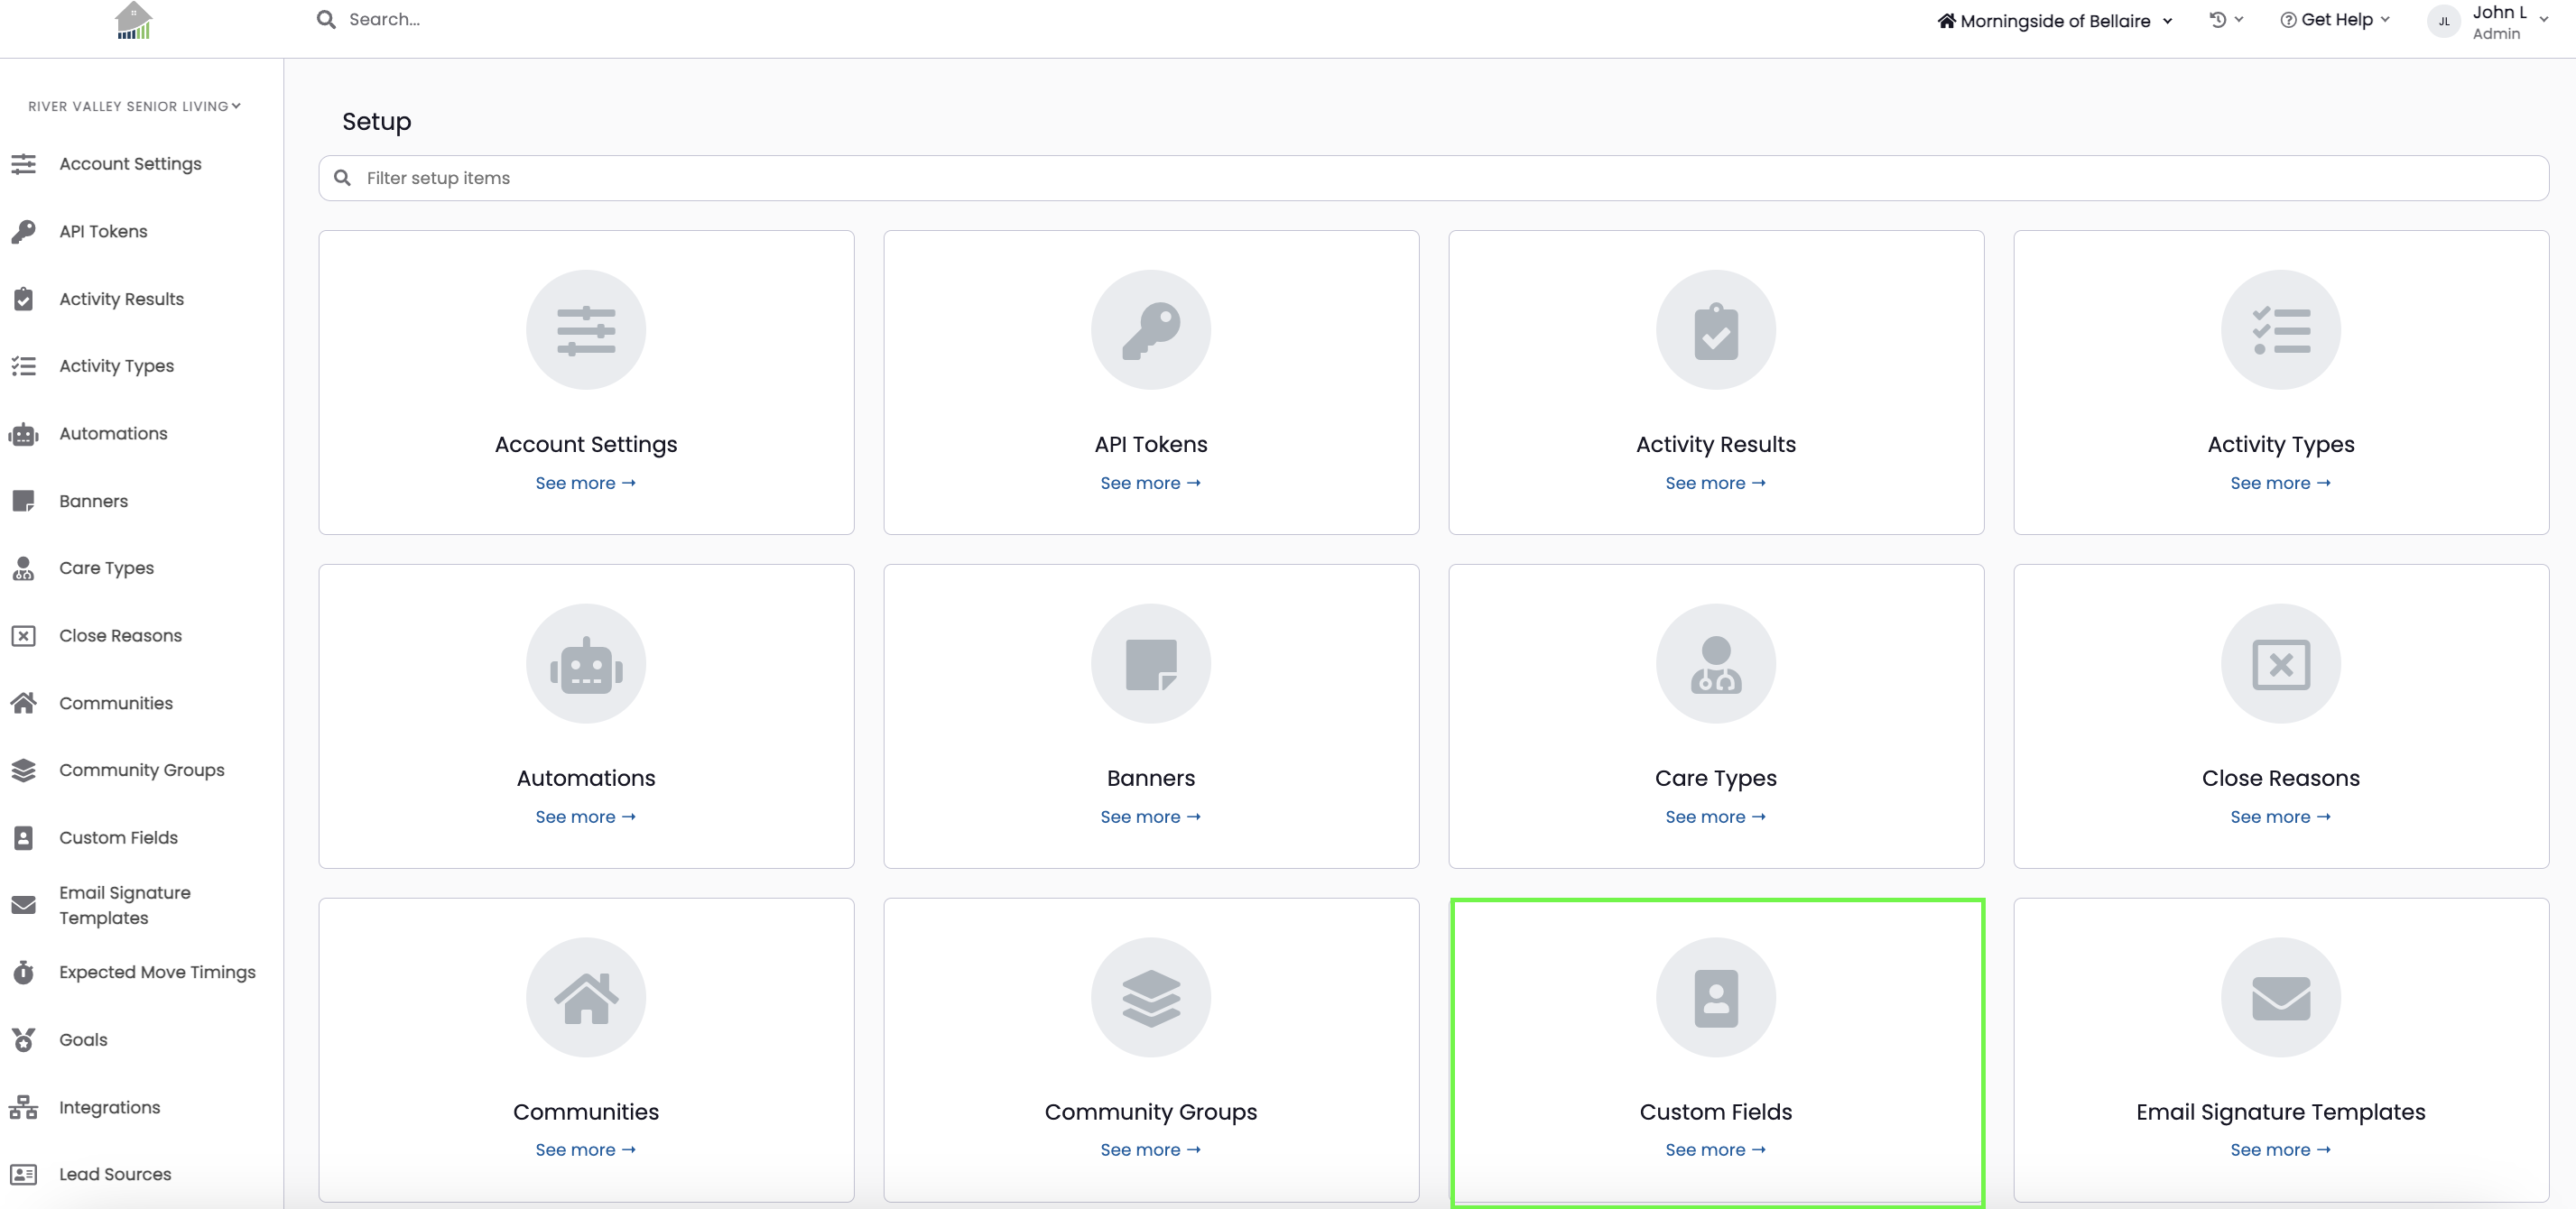Click See more under Activity Types
2576x1209 pixels.
(x=2281, y=483)
